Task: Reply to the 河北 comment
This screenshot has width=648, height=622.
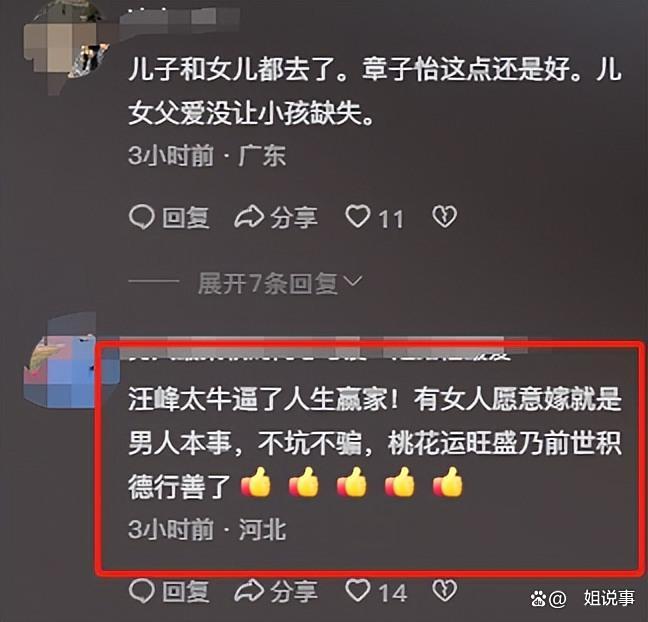Action: [x=169, y=591]
